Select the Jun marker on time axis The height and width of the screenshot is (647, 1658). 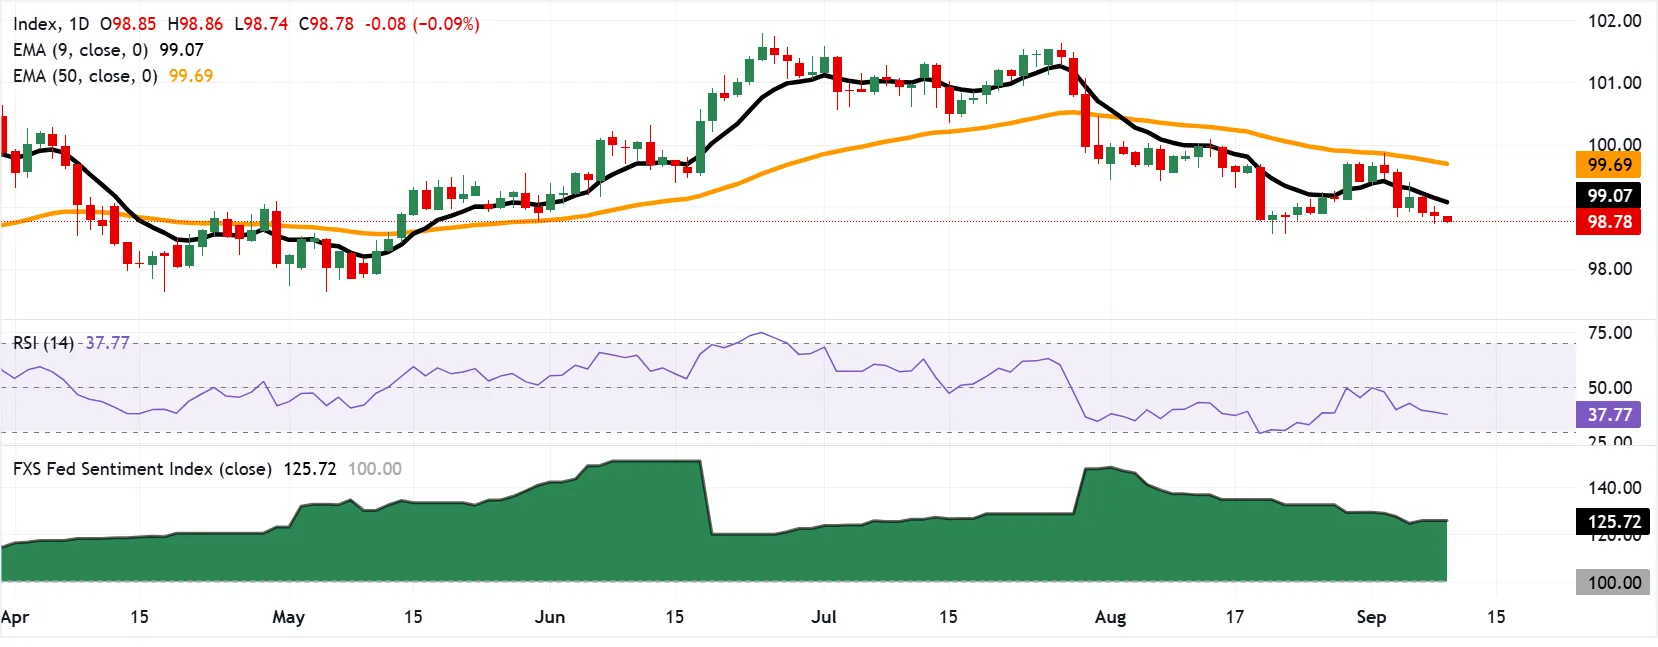[x=550, y=617]
